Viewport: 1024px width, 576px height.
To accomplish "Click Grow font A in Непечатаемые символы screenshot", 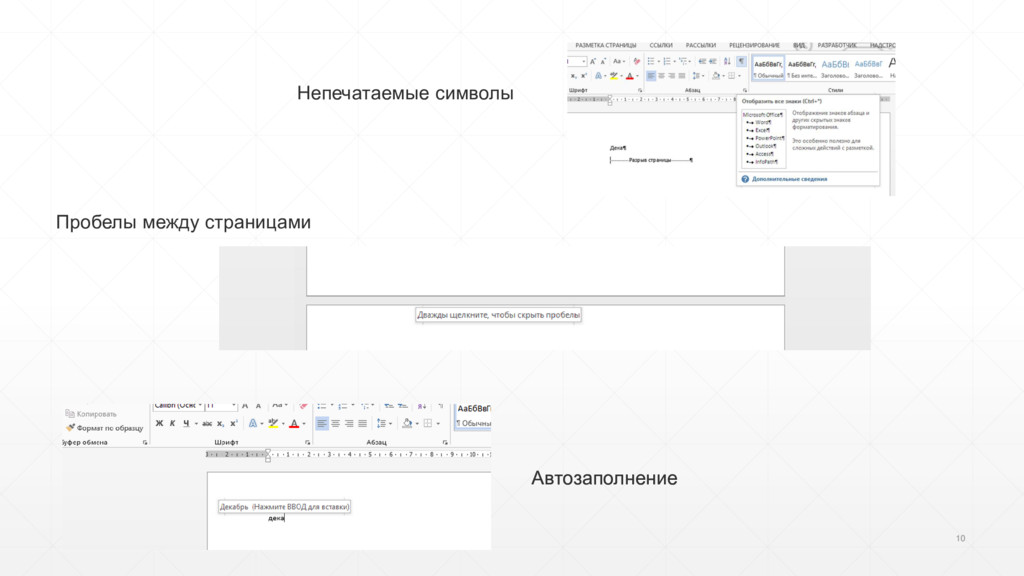I will 593,61.
